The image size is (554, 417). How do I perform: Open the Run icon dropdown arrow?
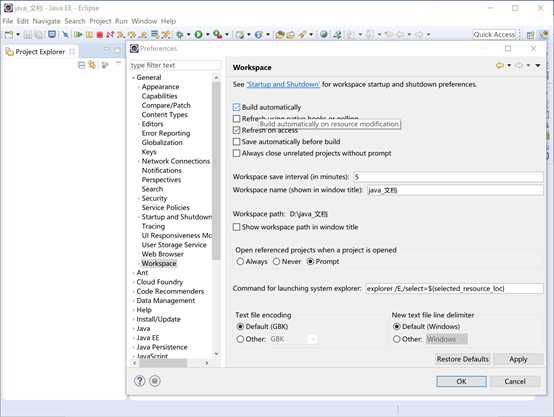[208, 35]
